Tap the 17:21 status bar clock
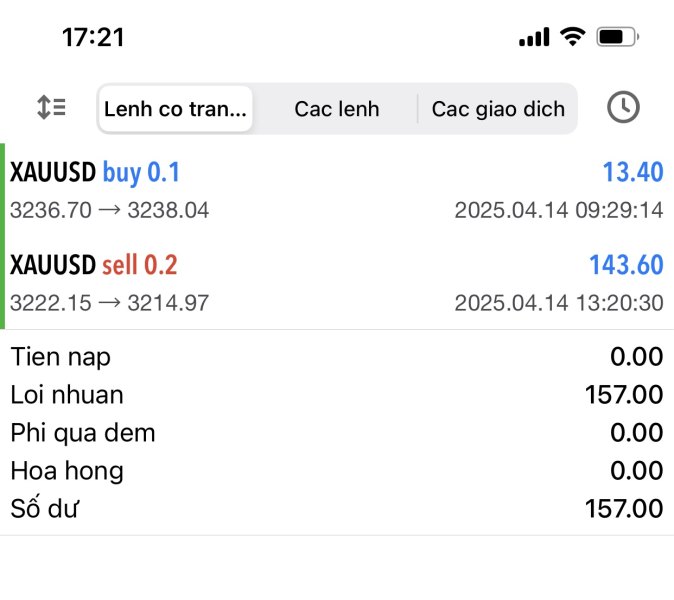The width and height of the screenshot is (674, 600). (93, 38)
